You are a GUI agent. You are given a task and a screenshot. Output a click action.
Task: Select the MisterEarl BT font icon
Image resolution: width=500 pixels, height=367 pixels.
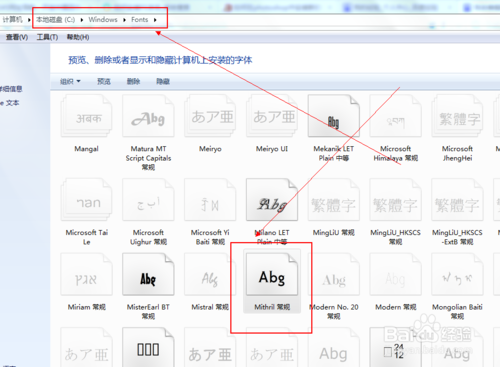coord(148,274)
